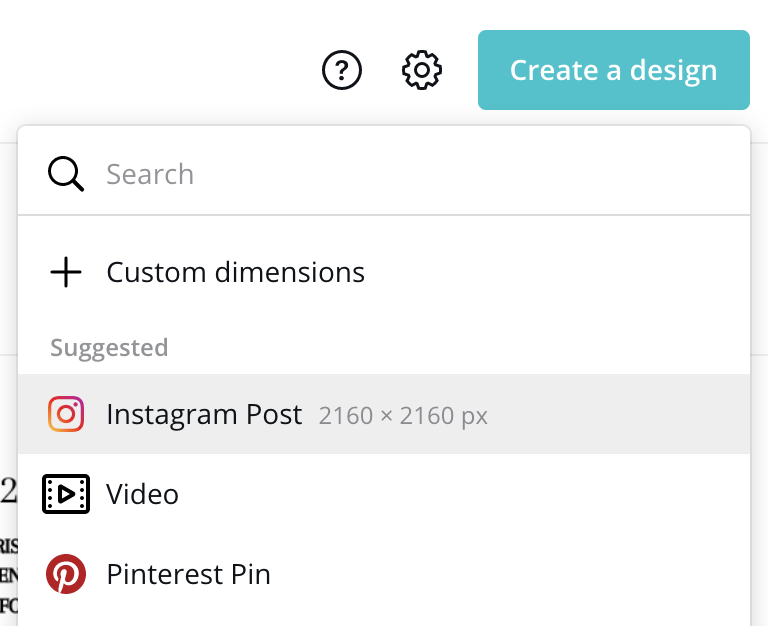Viewport: 768px width, 626px height.
Task: Click the Search placeholder text
Action: click(x=150, y=174)
